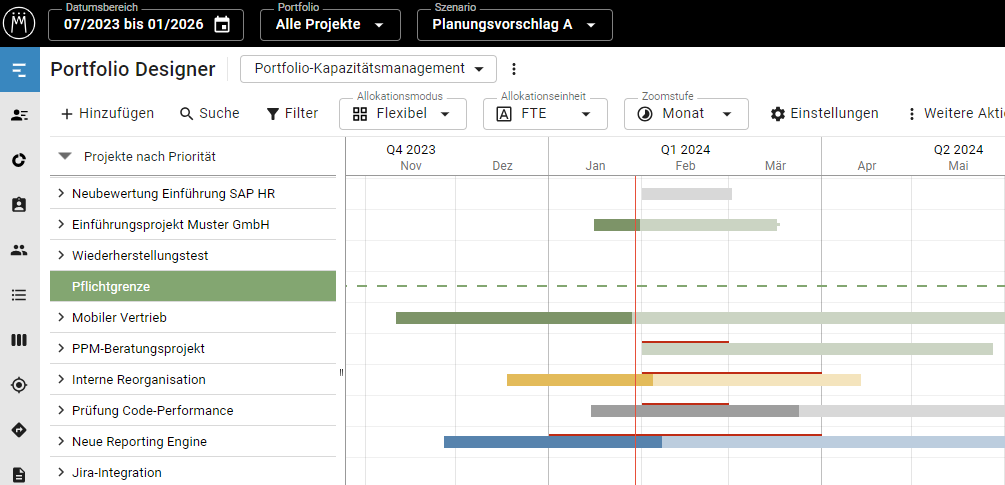The height and width of the screenshot is (485, 1005).
Task: Open the person-with-lines sidebar icon
Action: [20, 115]
